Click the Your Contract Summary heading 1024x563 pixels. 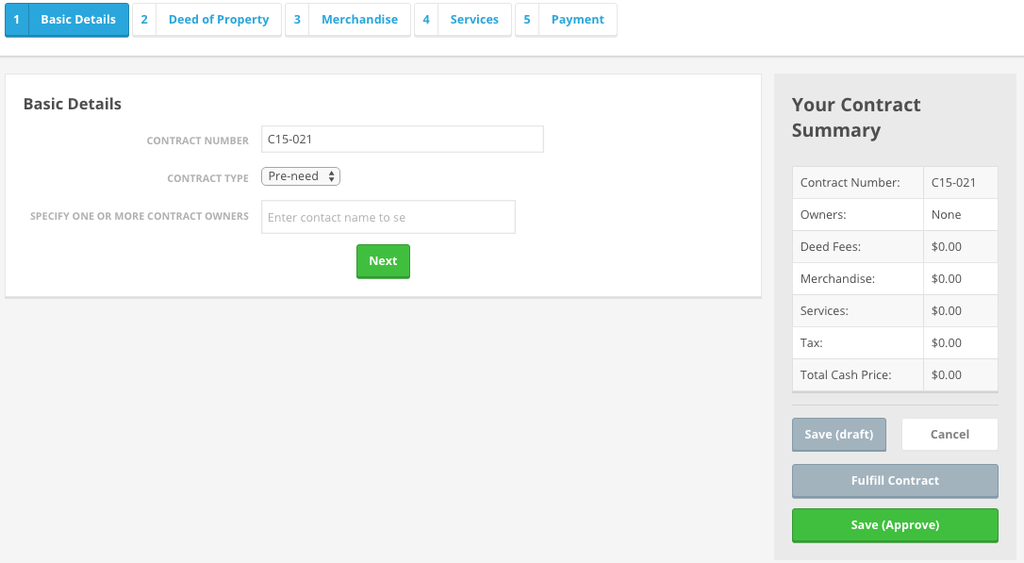coord(856,118)
